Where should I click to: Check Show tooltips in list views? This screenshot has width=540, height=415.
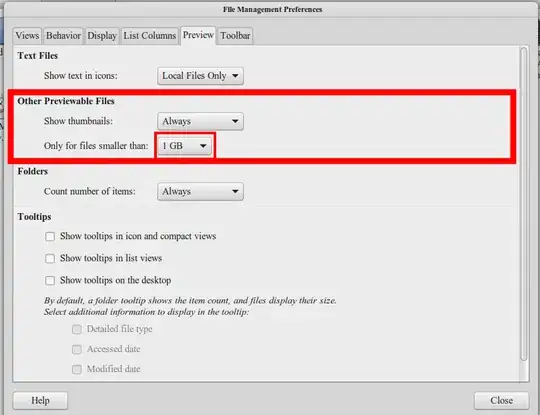(x=50, y=258)
